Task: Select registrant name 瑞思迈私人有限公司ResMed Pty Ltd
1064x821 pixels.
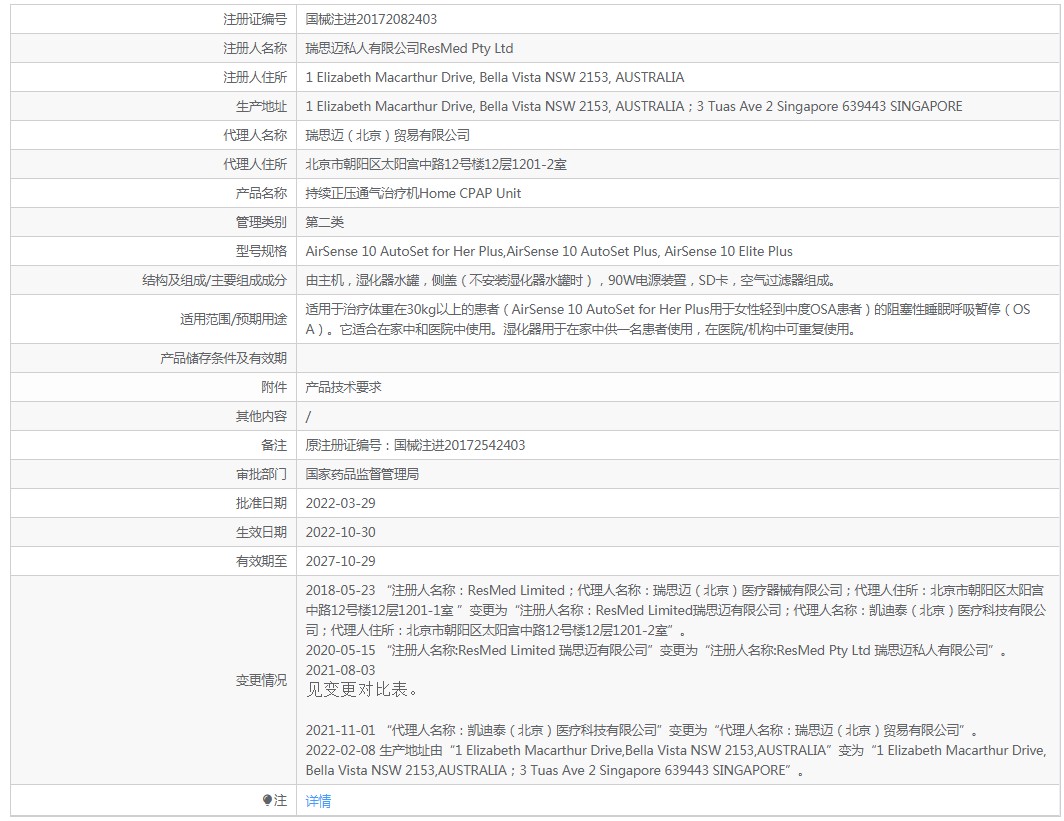Action: (409, 48)
